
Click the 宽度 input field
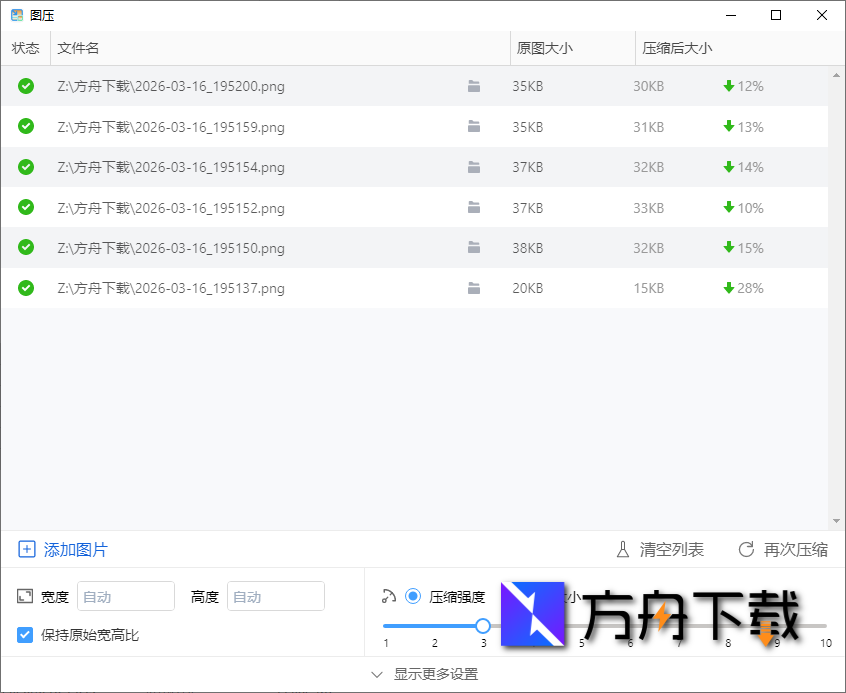(x=125, y=596)
